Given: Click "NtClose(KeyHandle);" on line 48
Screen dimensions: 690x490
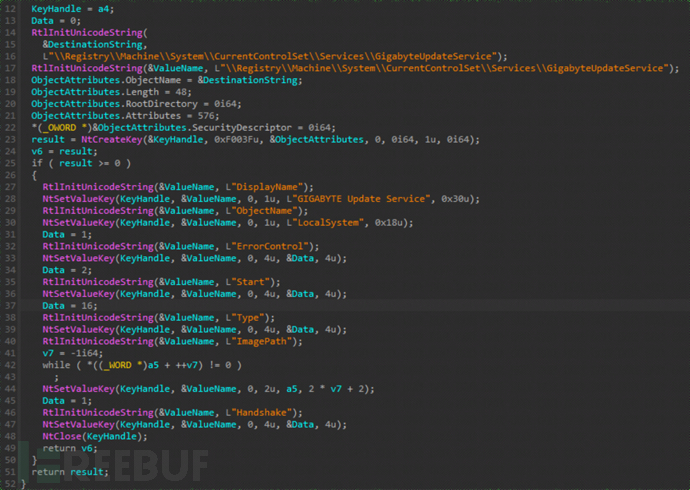Looking at the screenshot, I should (x=95, y=436).
